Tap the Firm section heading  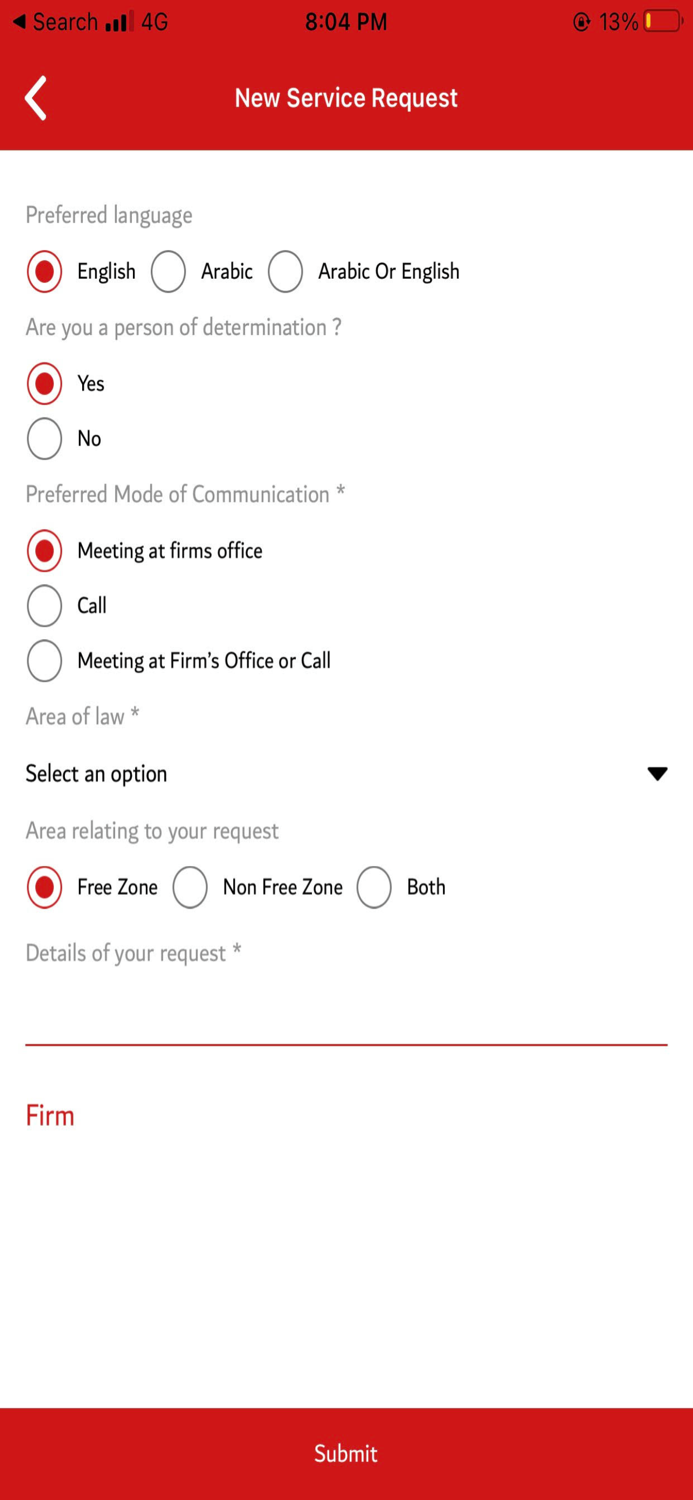click(50, 1116)
